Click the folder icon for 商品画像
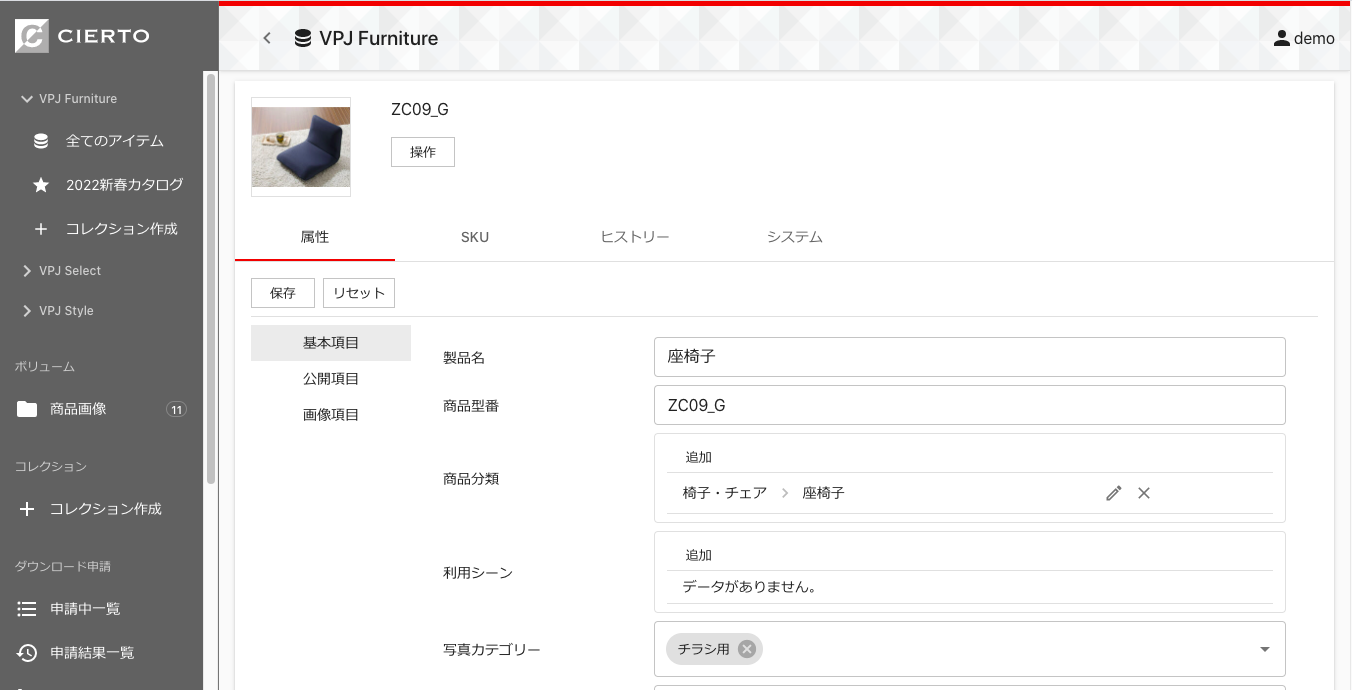Image resolution: width=1352 pixels, height=690 pixels. pos(27,409)
